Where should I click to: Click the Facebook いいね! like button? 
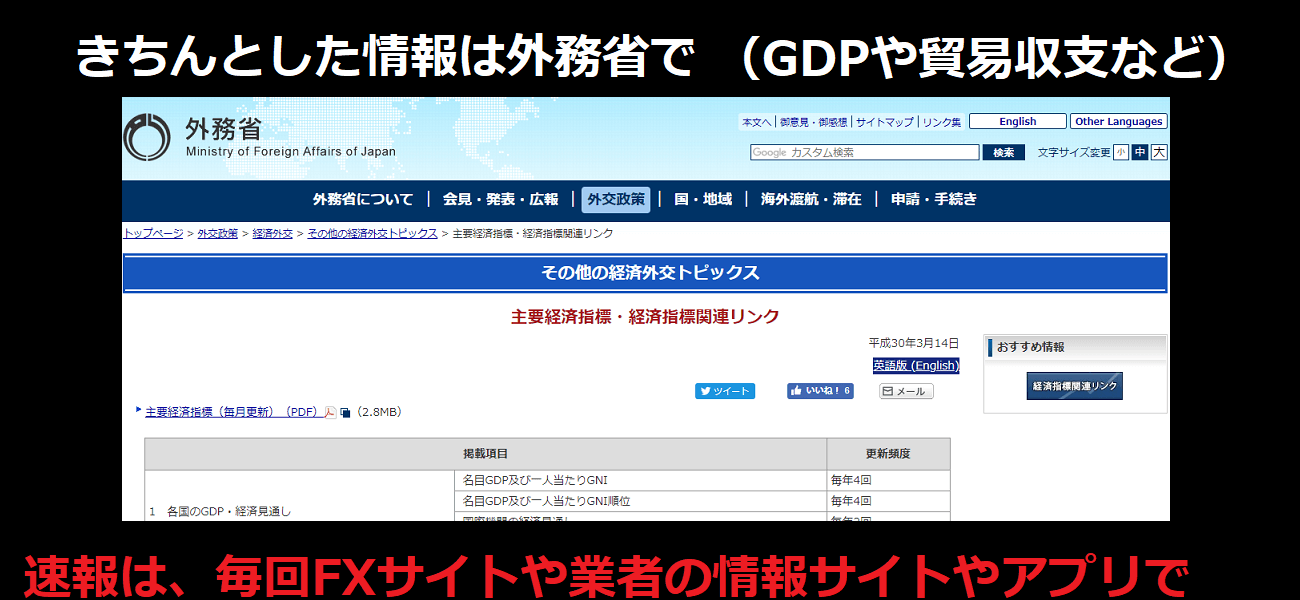(819, 391)
